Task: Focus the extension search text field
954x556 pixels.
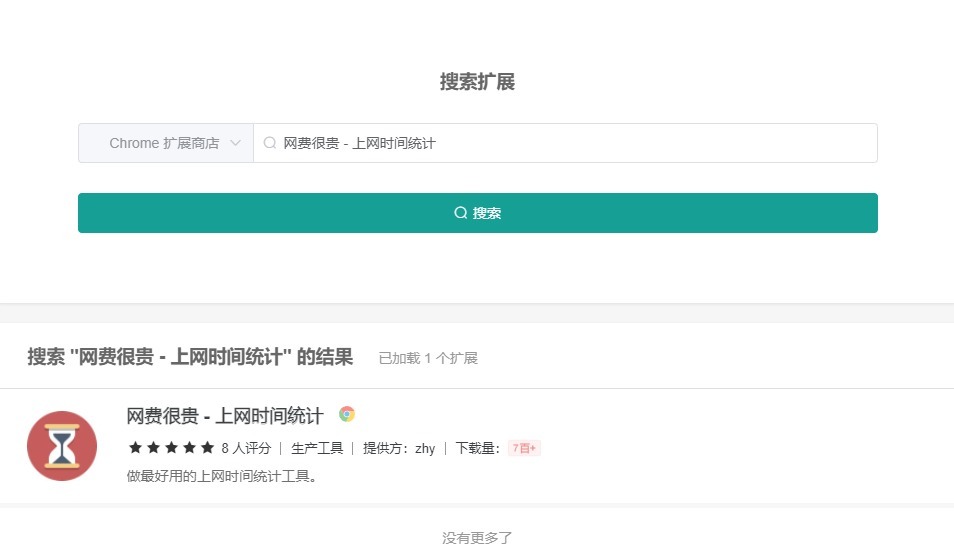Action: [x=570, y=143]
